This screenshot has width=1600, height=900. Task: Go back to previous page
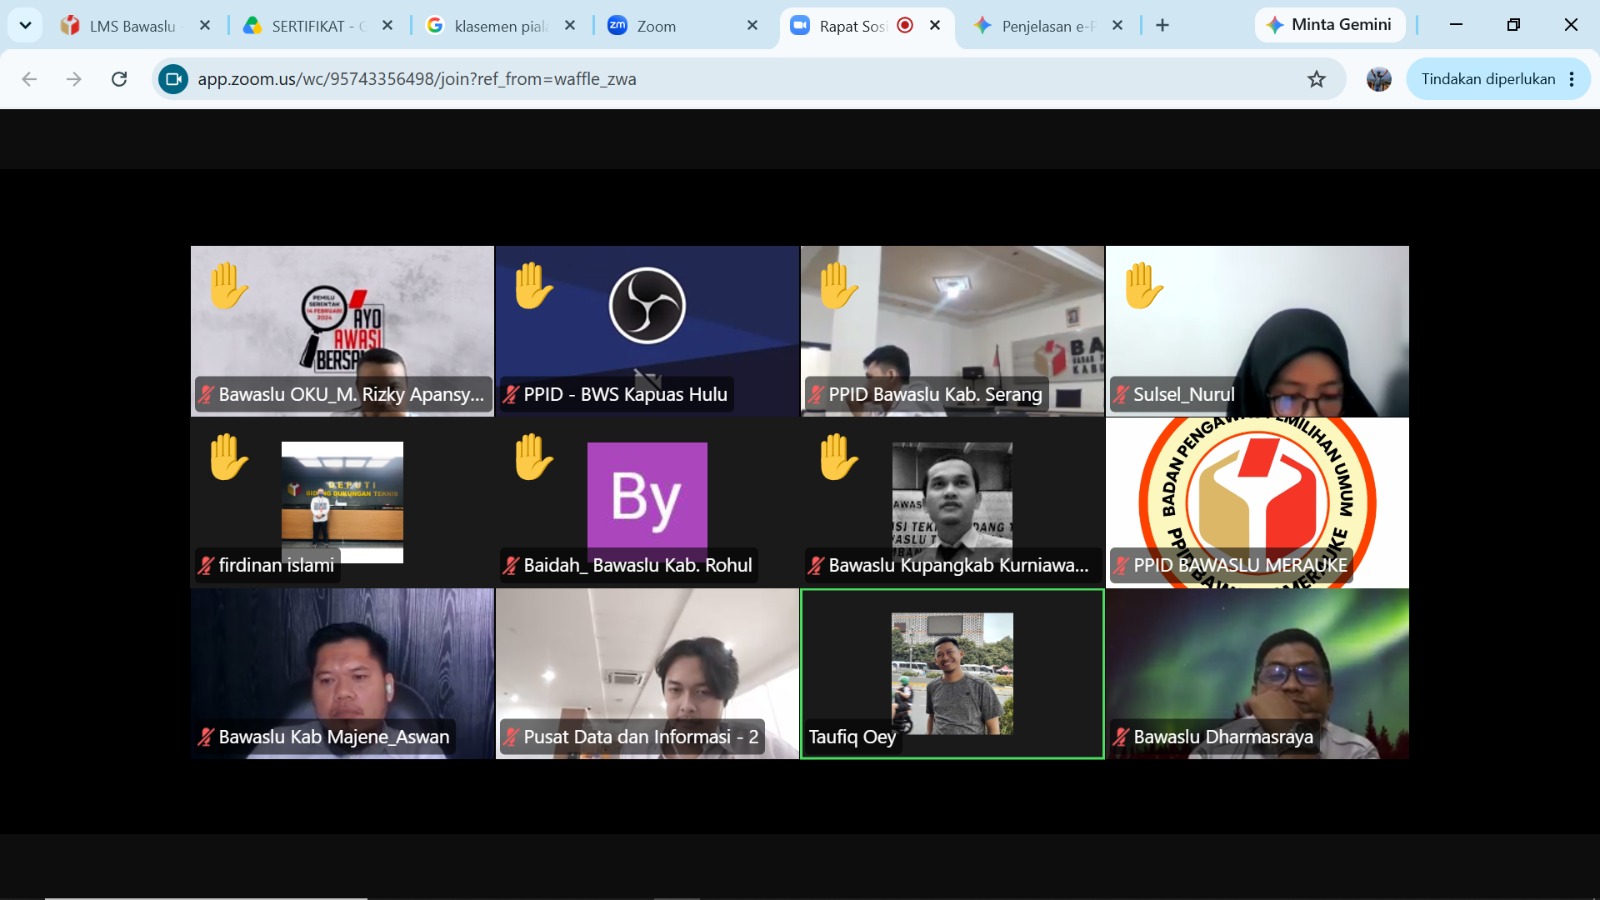(x=29, y=79)
